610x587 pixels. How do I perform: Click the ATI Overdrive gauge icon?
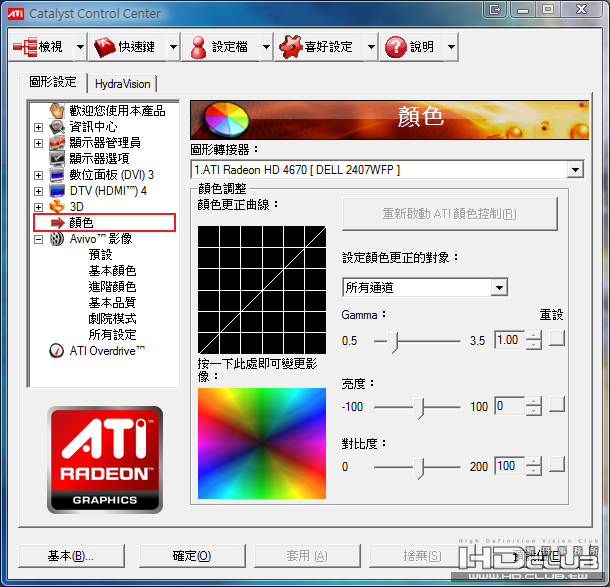pos(57,351)
